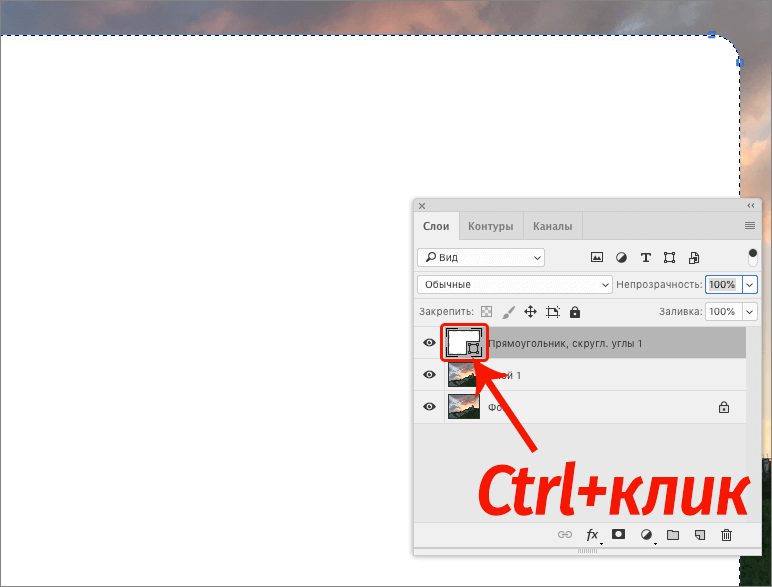Click the lock position (move arrows) icon
Screen dimensions: 772x587
click(x=530, y=312)
